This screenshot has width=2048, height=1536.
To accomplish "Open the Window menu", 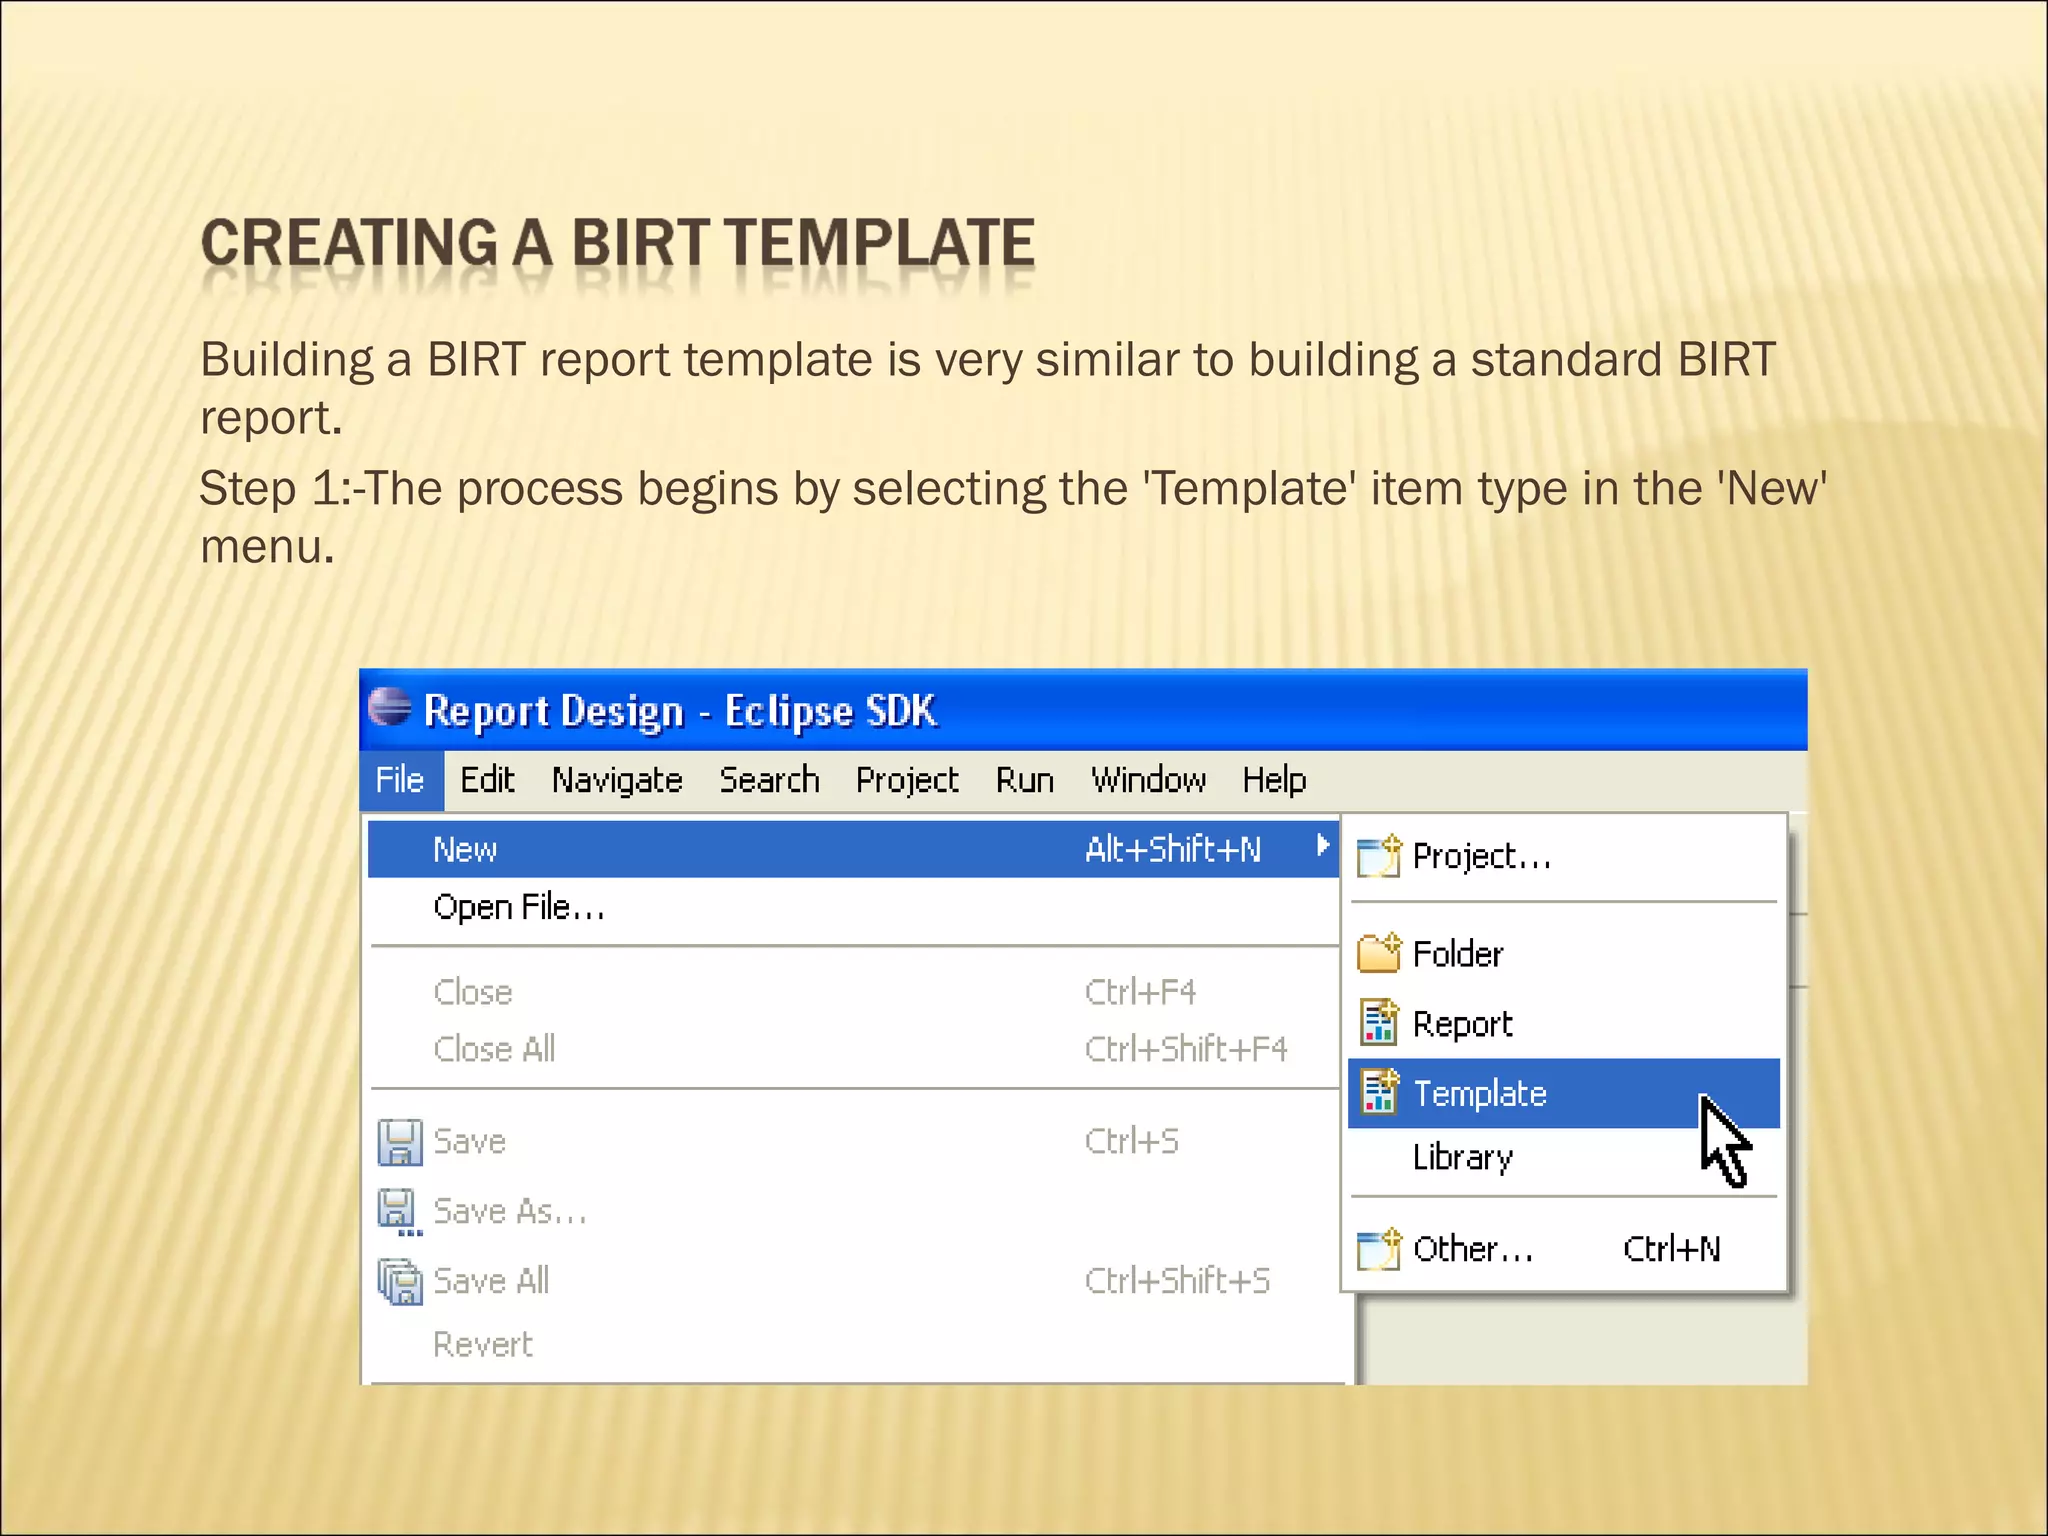I will 1148,780.
